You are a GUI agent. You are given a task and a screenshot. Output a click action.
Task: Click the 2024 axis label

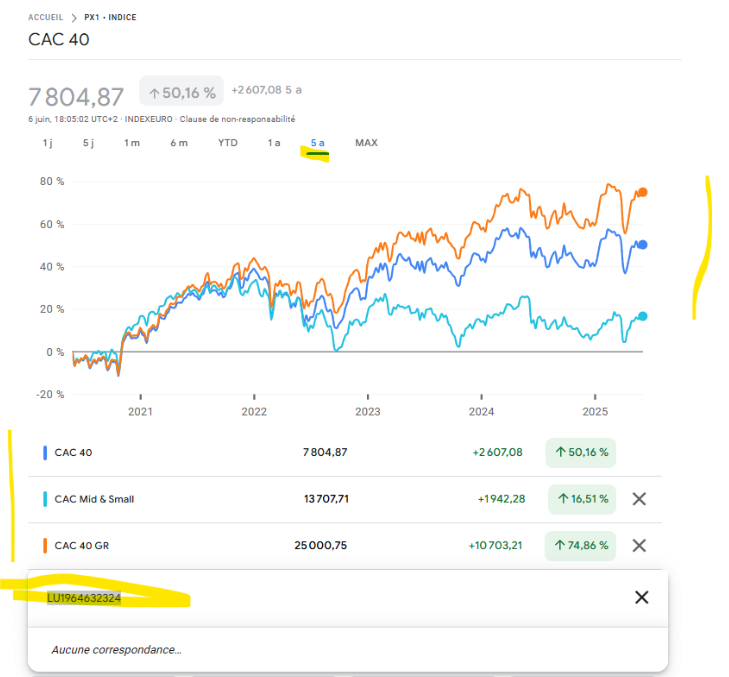[x=481, y=412]
